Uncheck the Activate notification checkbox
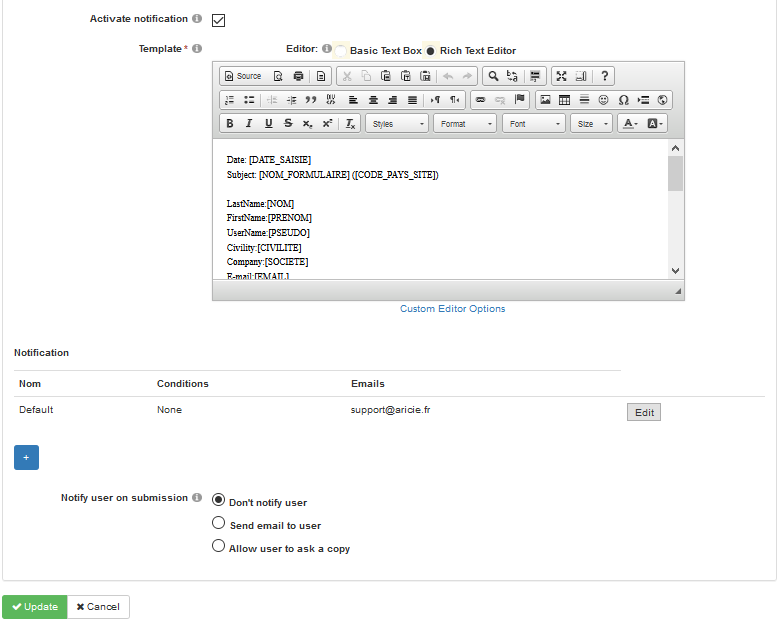Viewport: 781px width, 622px height. 218,20
